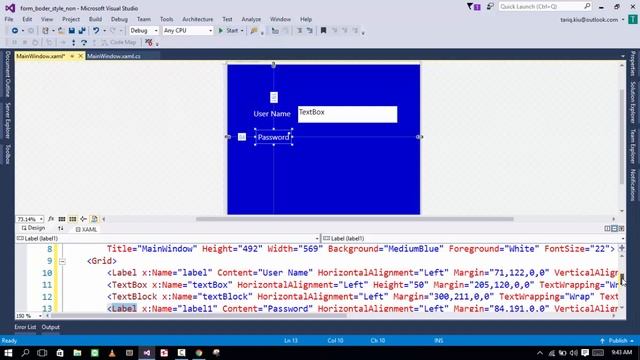
Task: Open the Server Explorer side panel
Action: coord(7,120)
